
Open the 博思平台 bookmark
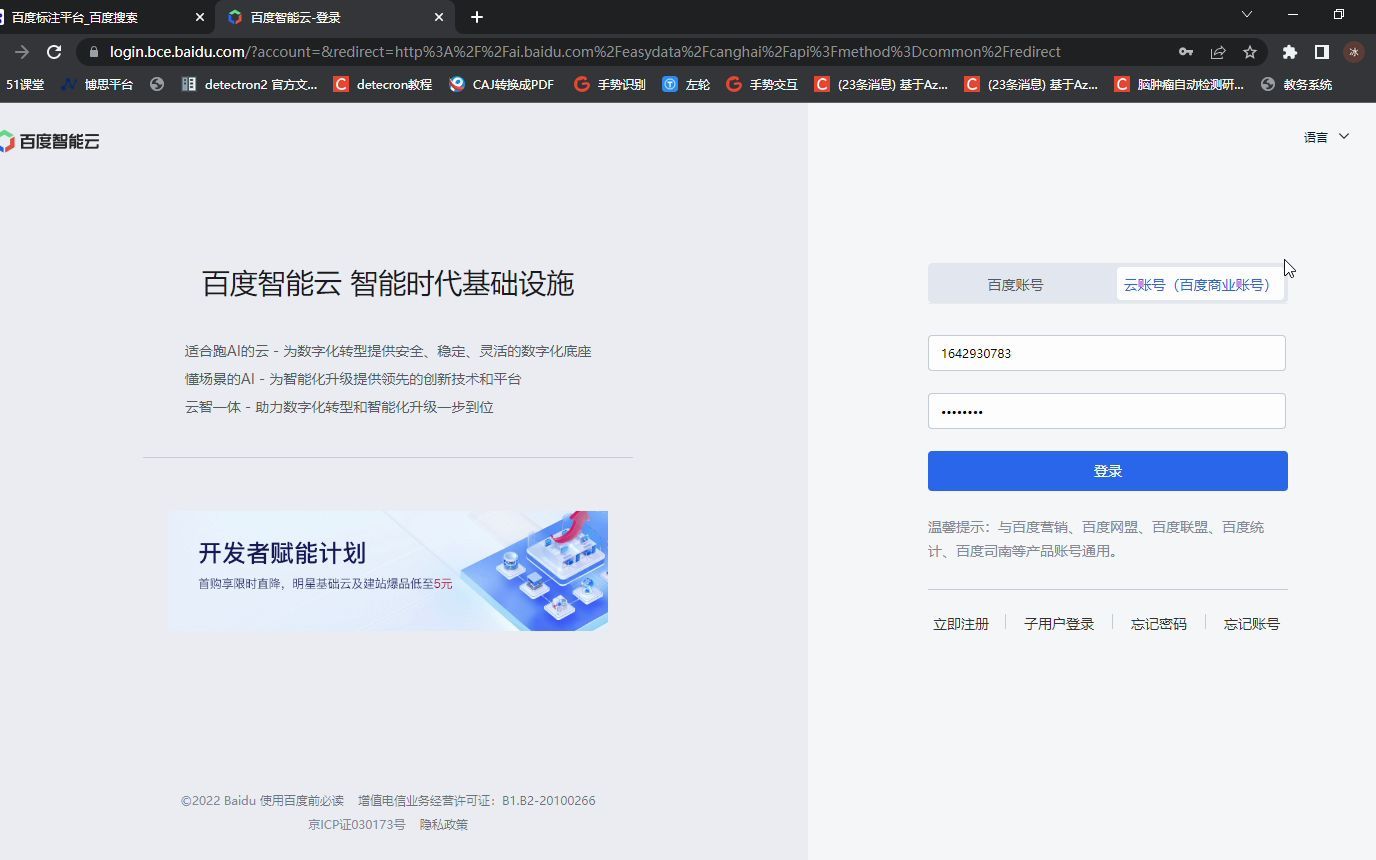[97, 85]
